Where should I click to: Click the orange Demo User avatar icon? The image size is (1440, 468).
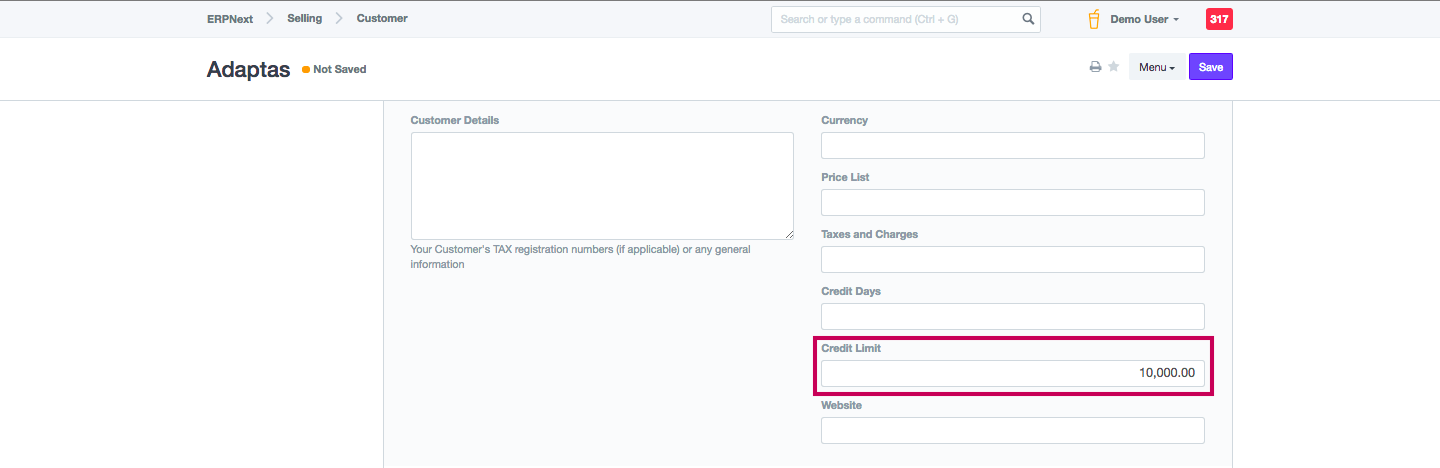coord(1094,19)
